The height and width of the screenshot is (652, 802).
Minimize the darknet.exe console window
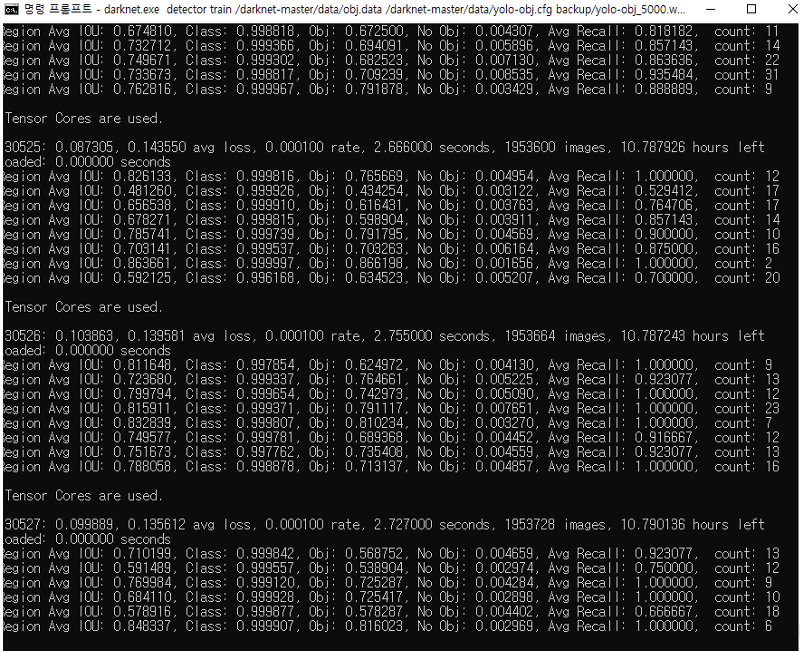pos(711,10)
